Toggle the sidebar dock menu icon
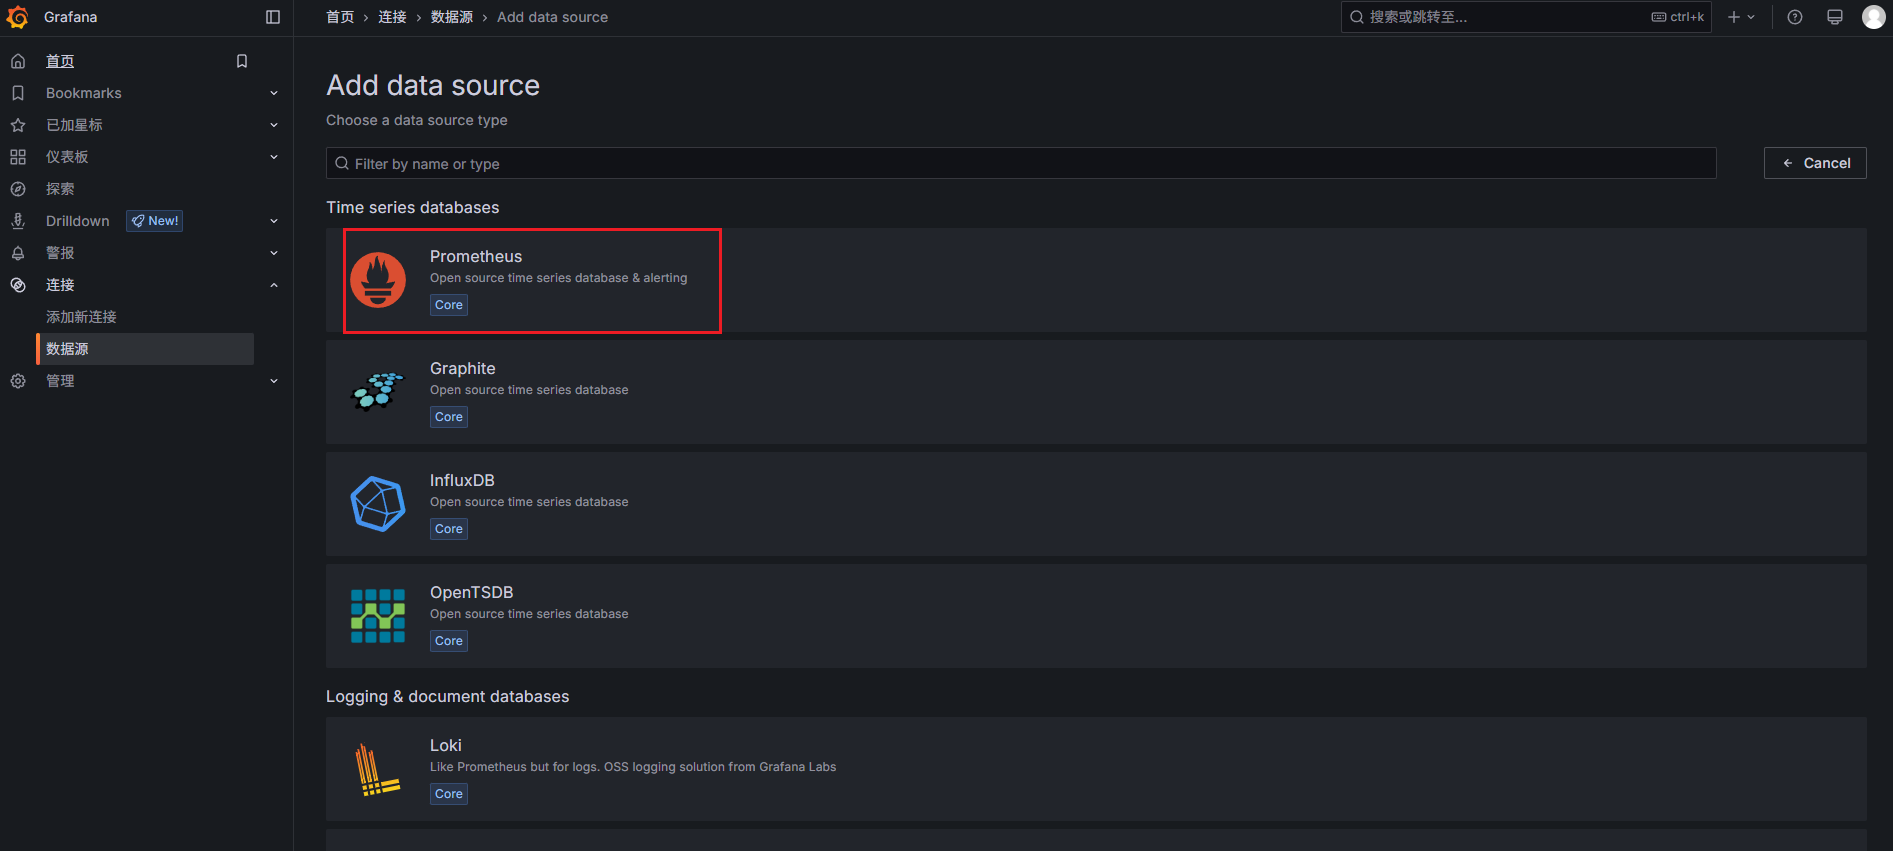Viewport: 1893px width, 851px height. click(273, 17)
